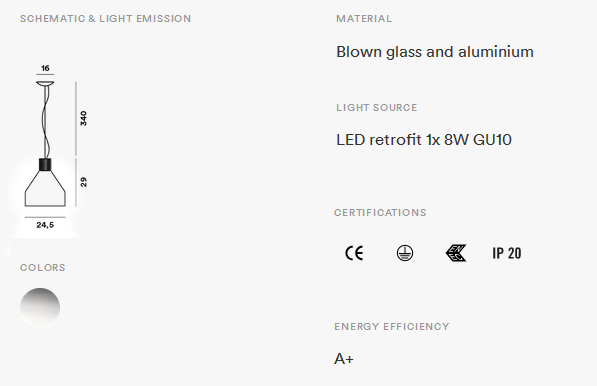Click the LED retrofit 1x 8W GU10 text
The width and height of the screenshot is (597, 386).
tap(424, 140)
